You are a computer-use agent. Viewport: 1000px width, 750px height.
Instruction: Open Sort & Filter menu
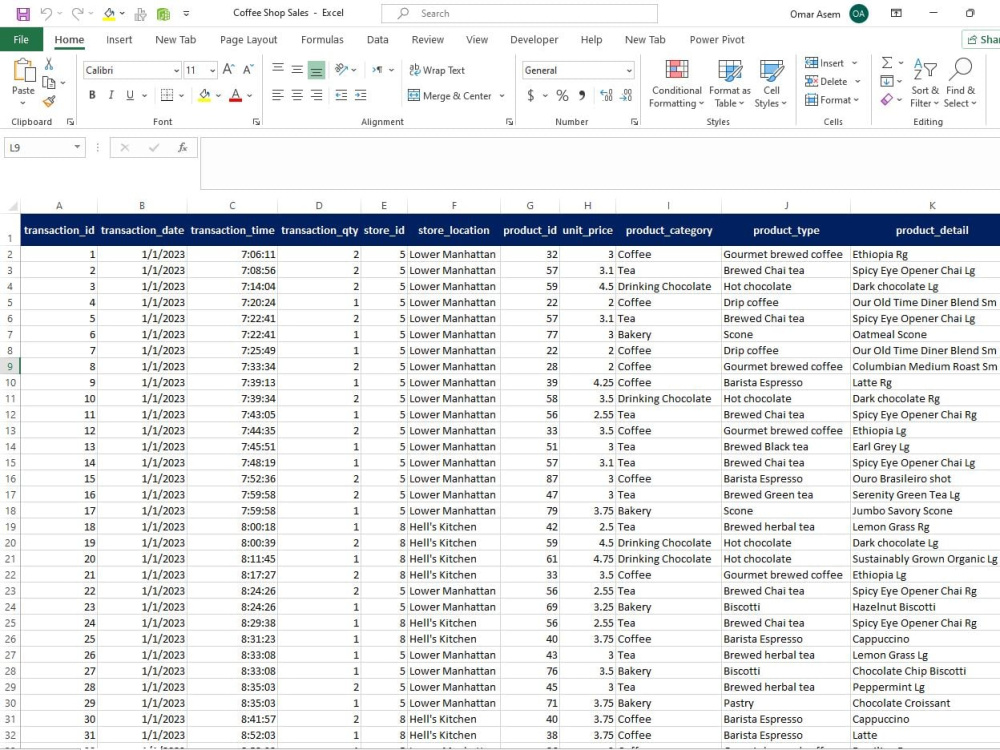coord(925,84)
